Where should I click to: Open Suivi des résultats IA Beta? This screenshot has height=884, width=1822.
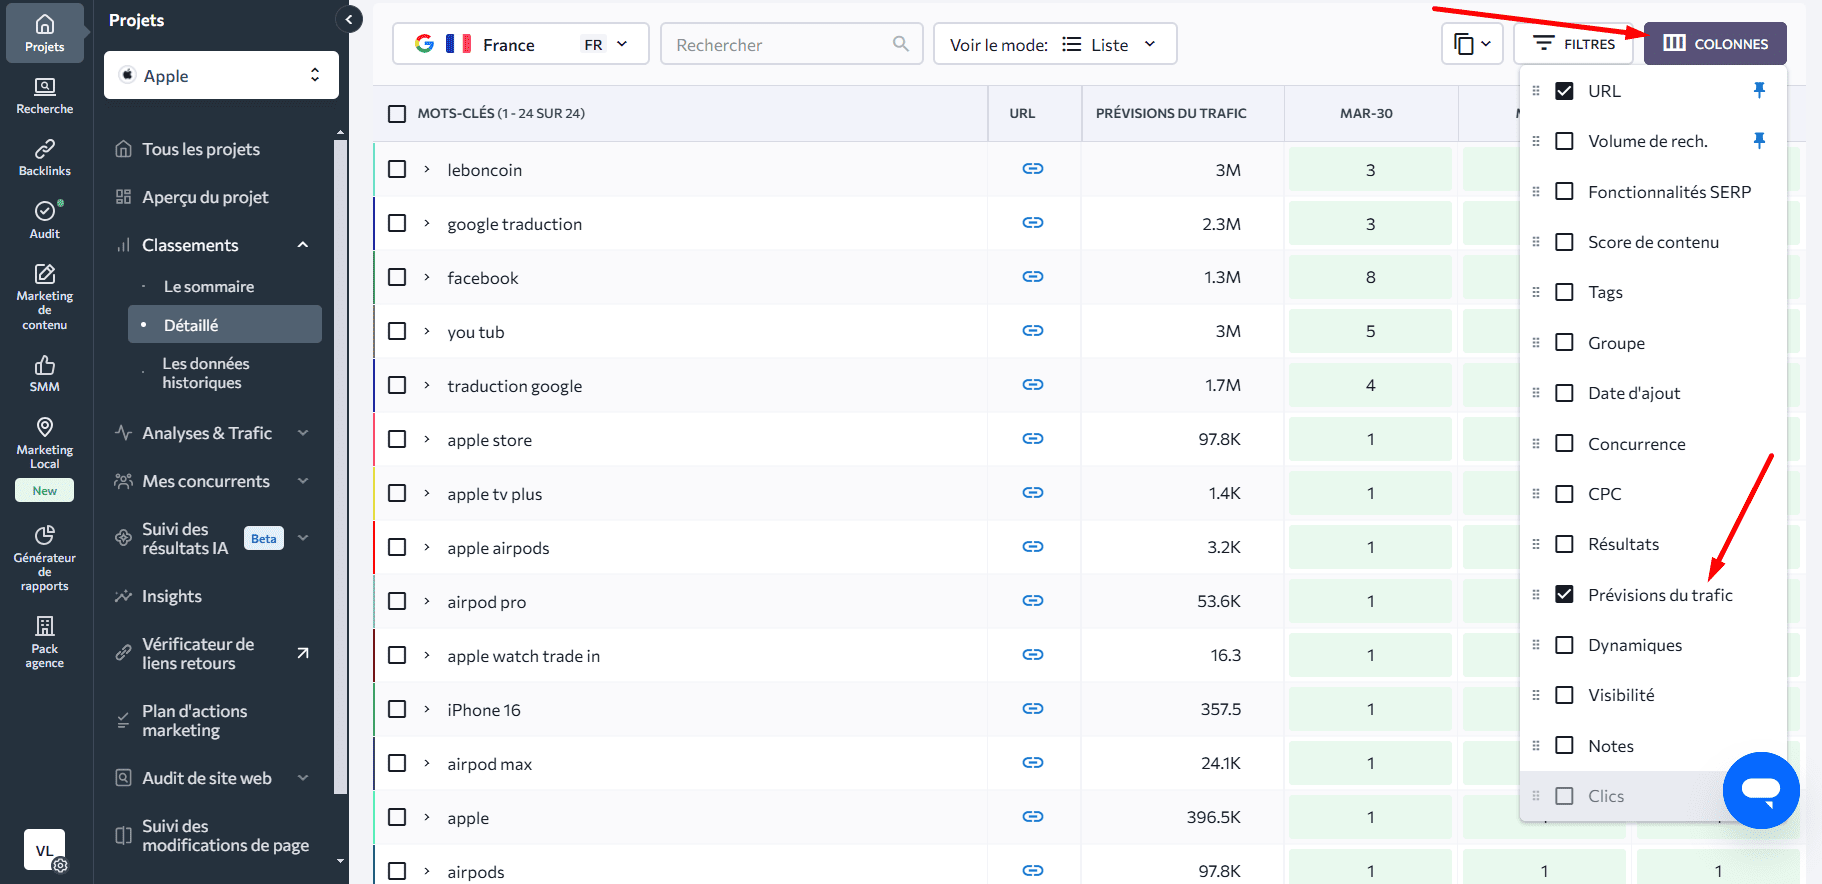(212, 538)
